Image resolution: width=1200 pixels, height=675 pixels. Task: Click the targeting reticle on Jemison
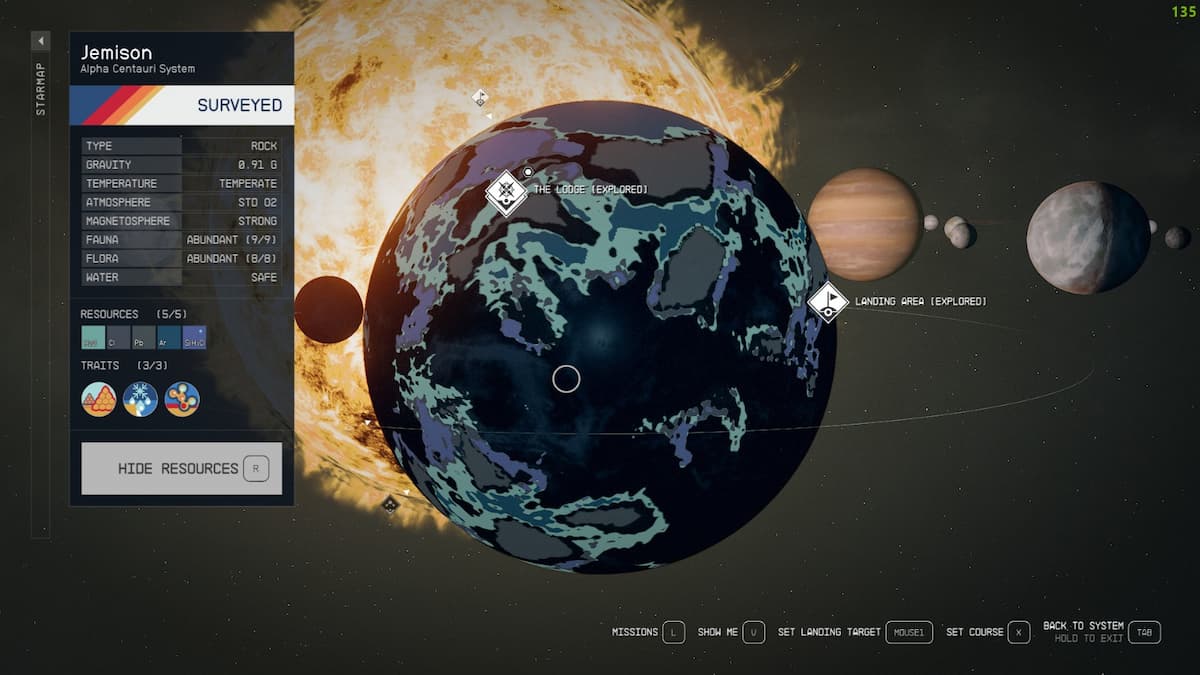click(567, 378)
